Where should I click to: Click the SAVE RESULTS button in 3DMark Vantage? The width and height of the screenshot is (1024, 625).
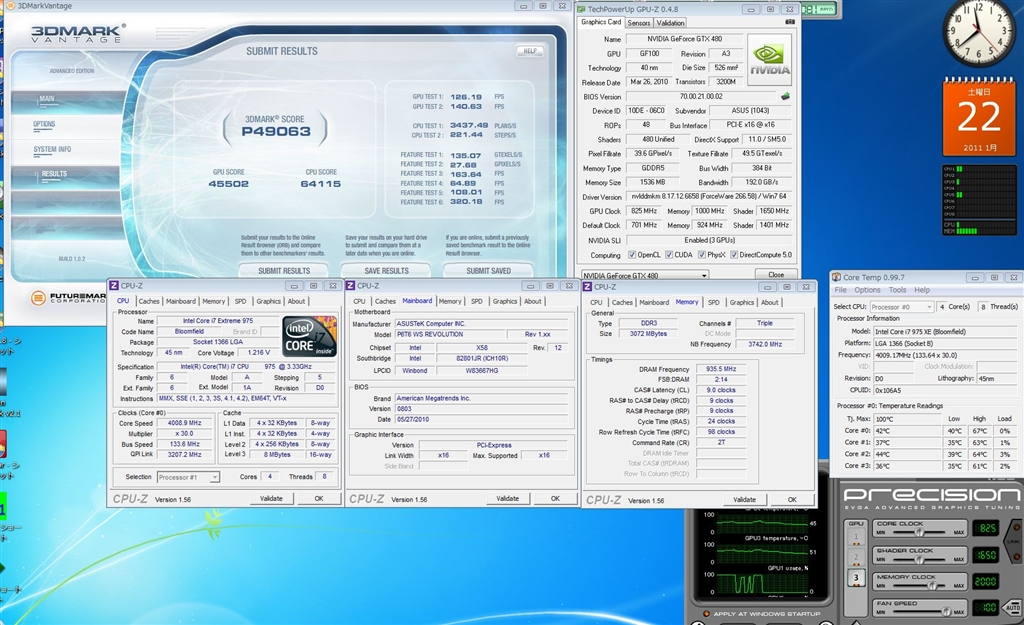coord(387,270)
